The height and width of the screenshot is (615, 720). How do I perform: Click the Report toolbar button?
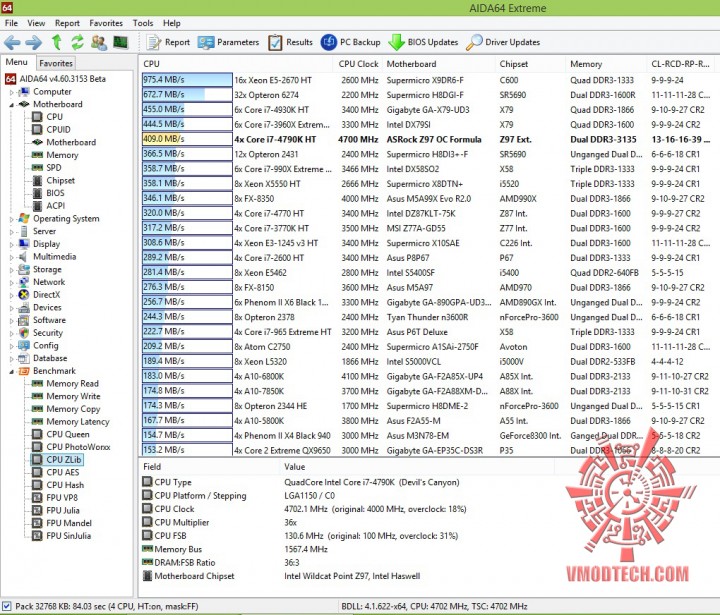[x=168, y=42]
